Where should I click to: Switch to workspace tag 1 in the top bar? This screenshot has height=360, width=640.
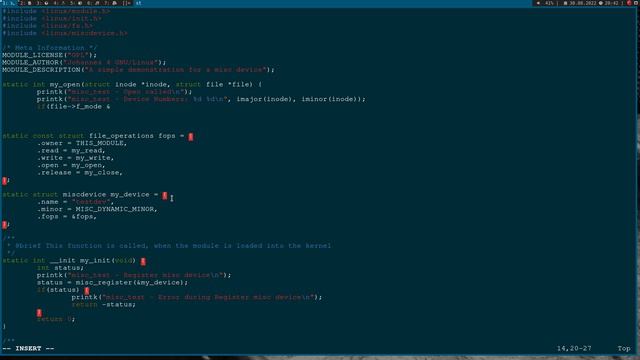coord(8,3)
